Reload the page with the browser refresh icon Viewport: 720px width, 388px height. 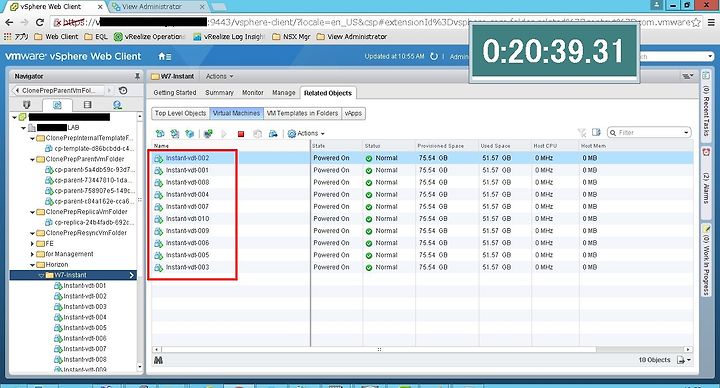click(40, 22)
